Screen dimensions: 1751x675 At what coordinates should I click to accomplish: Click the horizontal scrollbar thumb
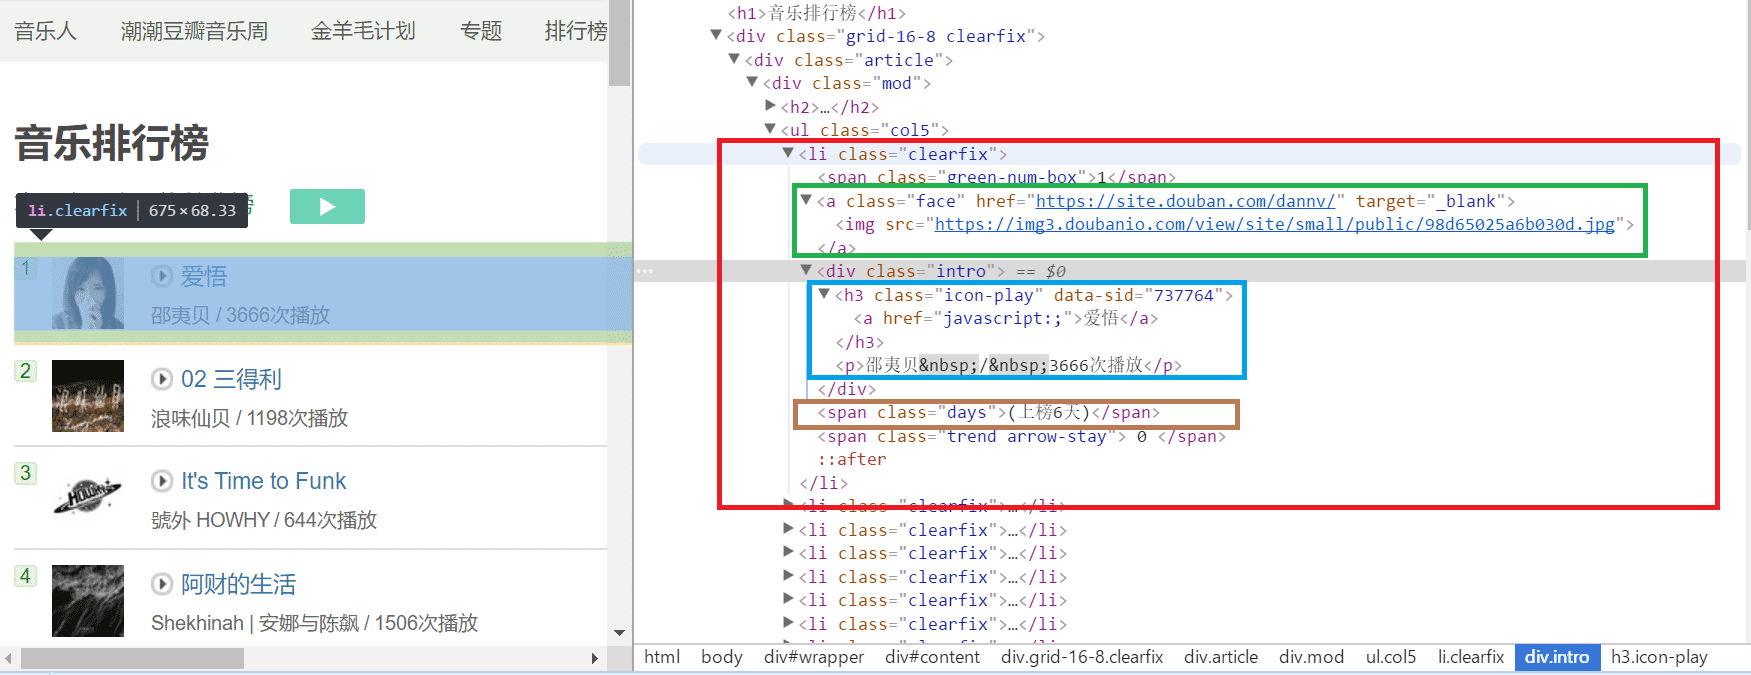pyautogui.click(x=132, y=659)
